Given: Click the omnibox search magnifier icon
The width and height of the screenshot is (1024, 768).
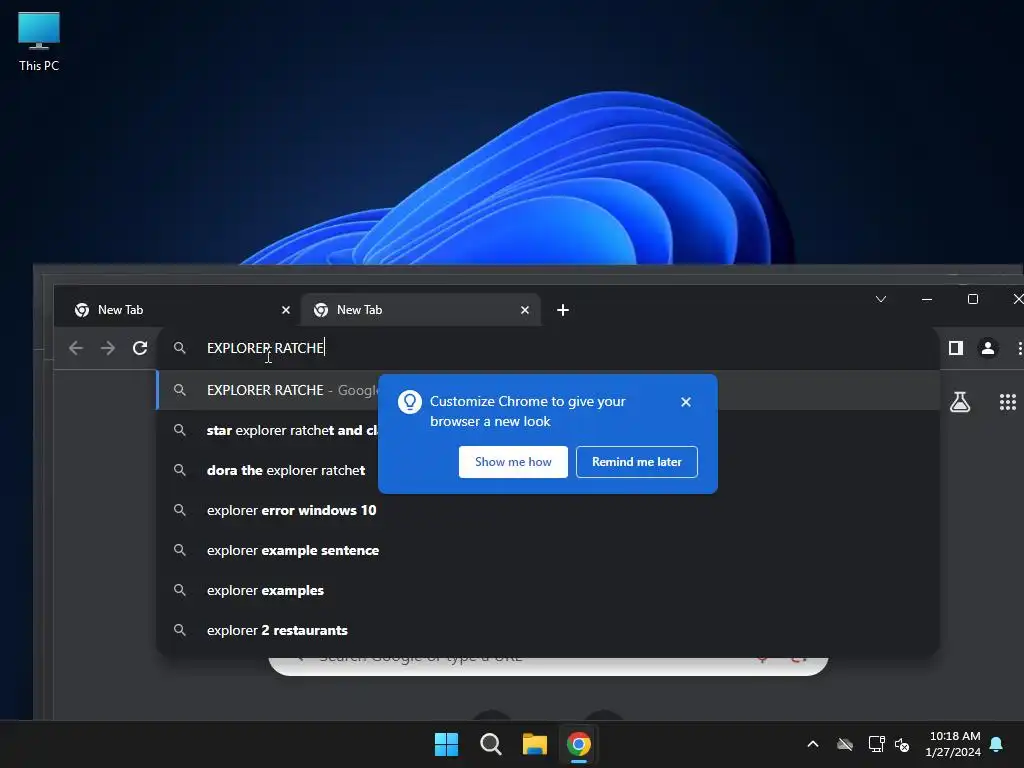Looking at the screenshot, I should coord(180,348).
